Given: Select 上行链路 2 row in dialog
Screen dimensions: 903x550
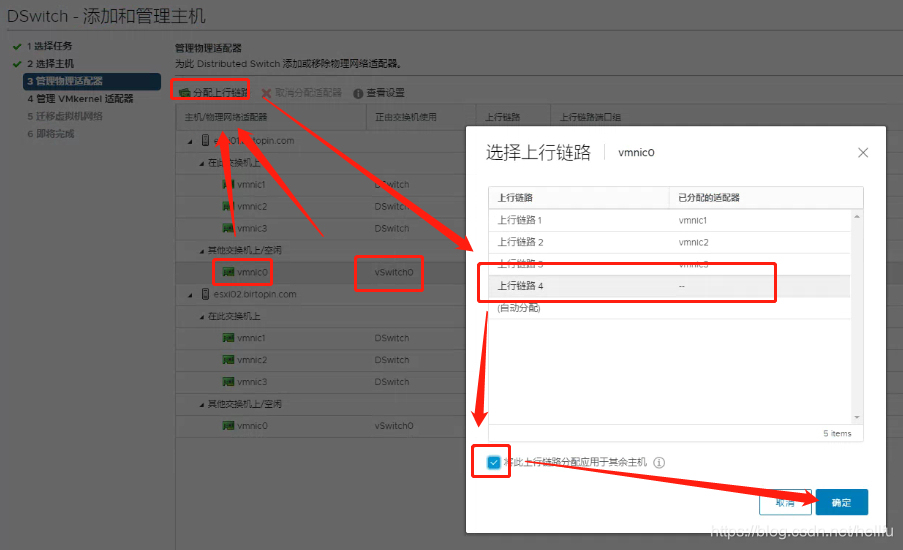Looking at the screenshot, I should (x=669, y=242).
